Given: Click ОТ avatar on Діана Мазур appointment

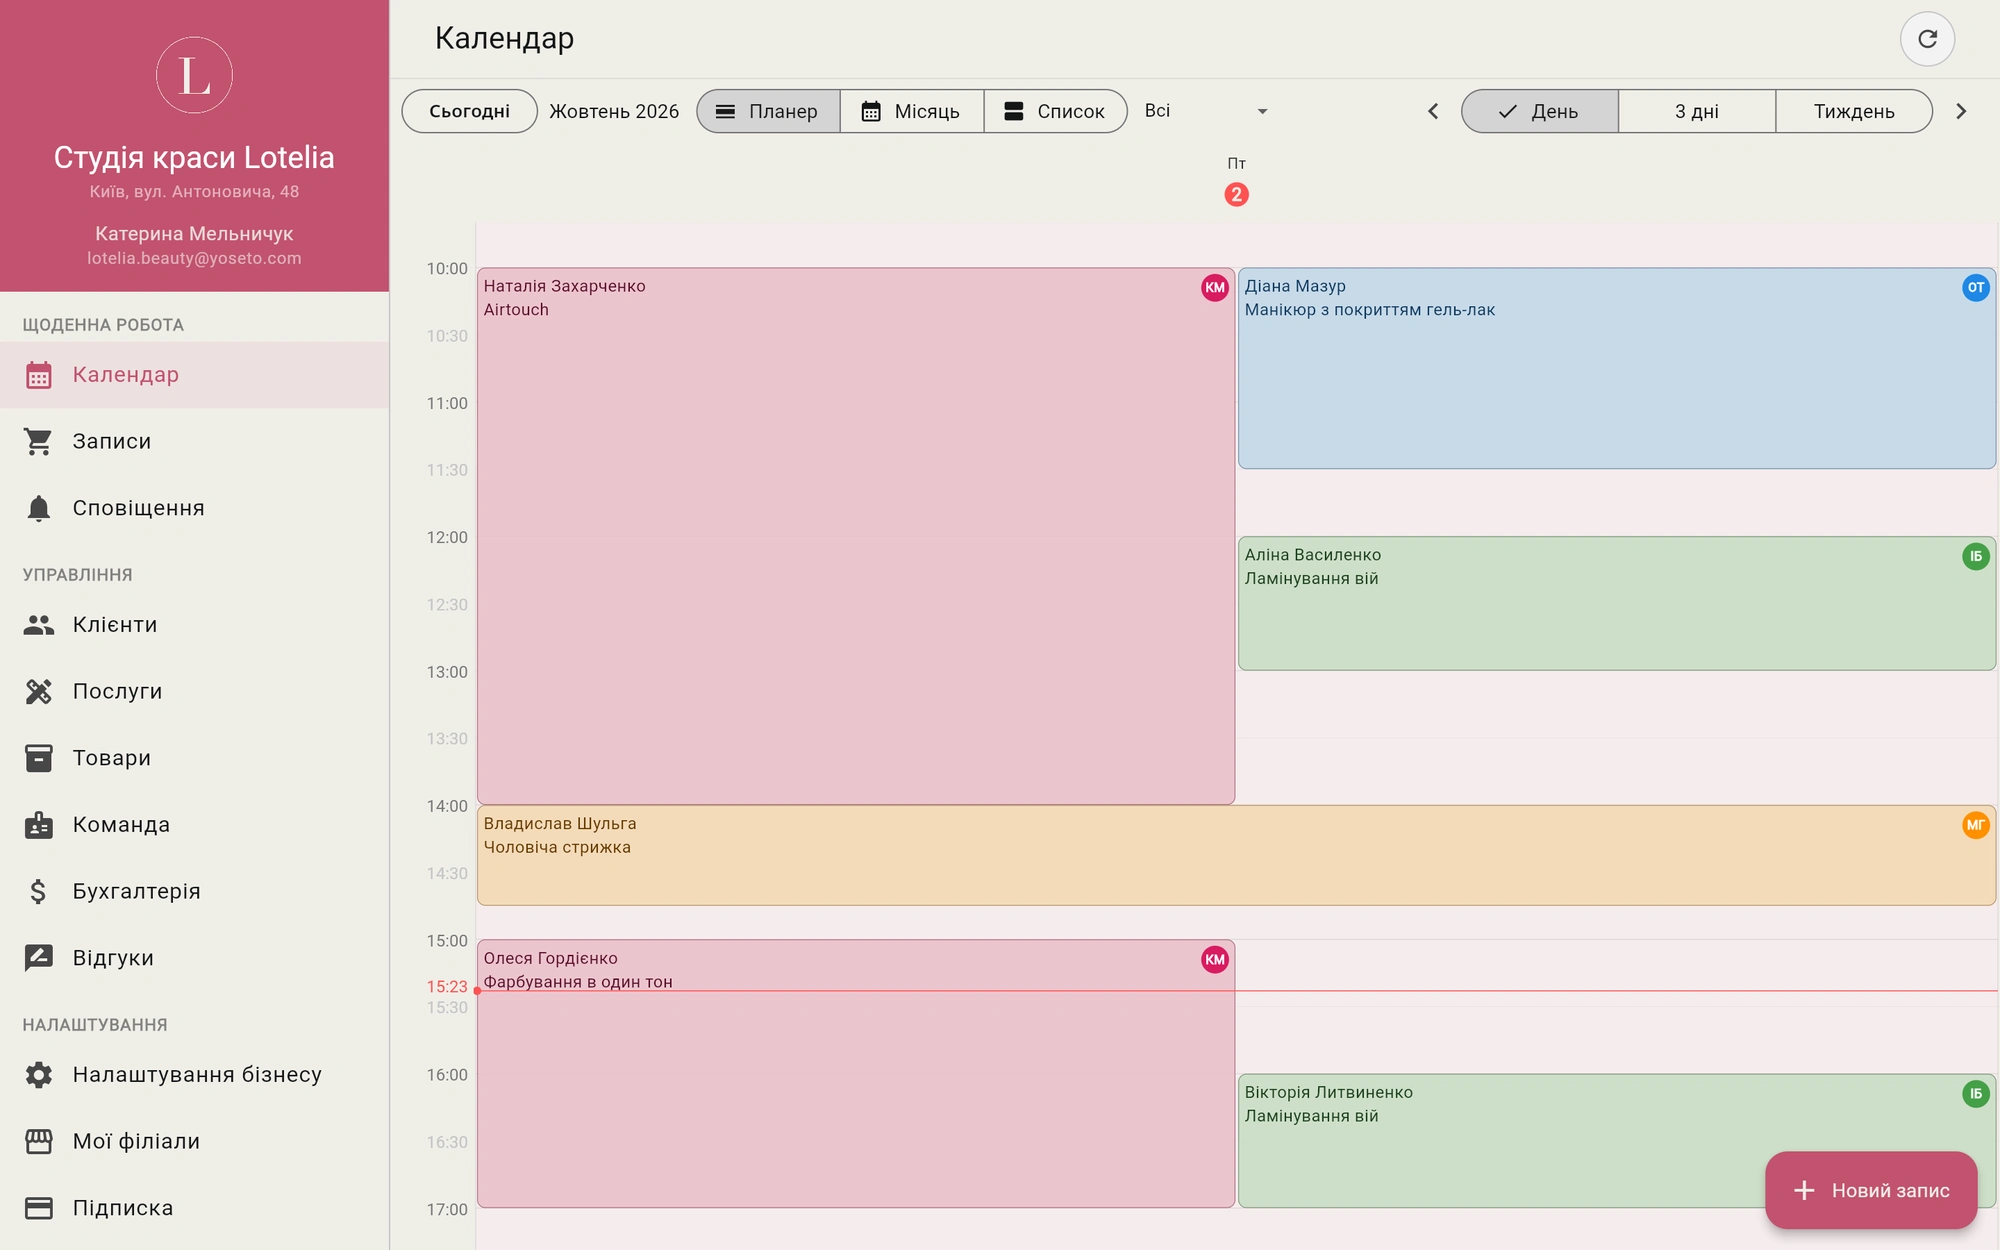Looking at the screenshot, I should pyautogui.click(x=1975, y=288).
